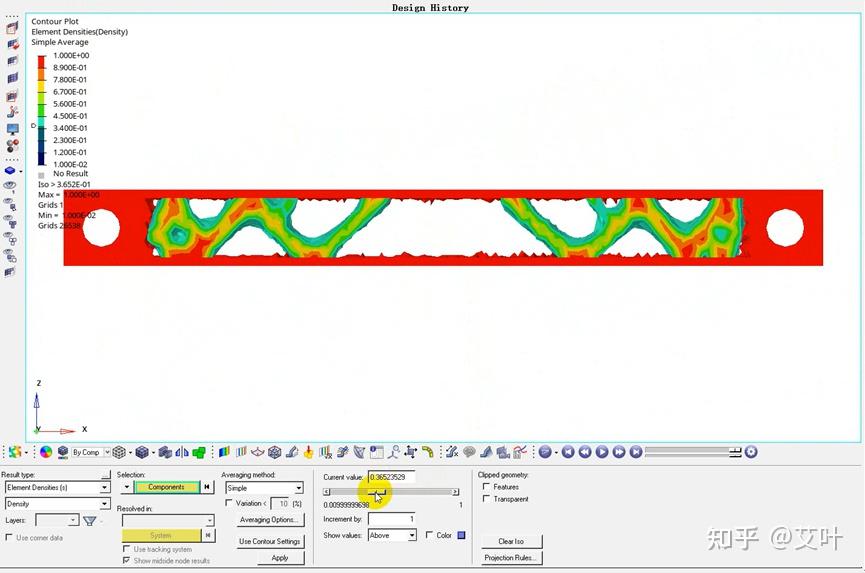Click the iso Current value slider track
865x573 pixels.
point(391,491)
